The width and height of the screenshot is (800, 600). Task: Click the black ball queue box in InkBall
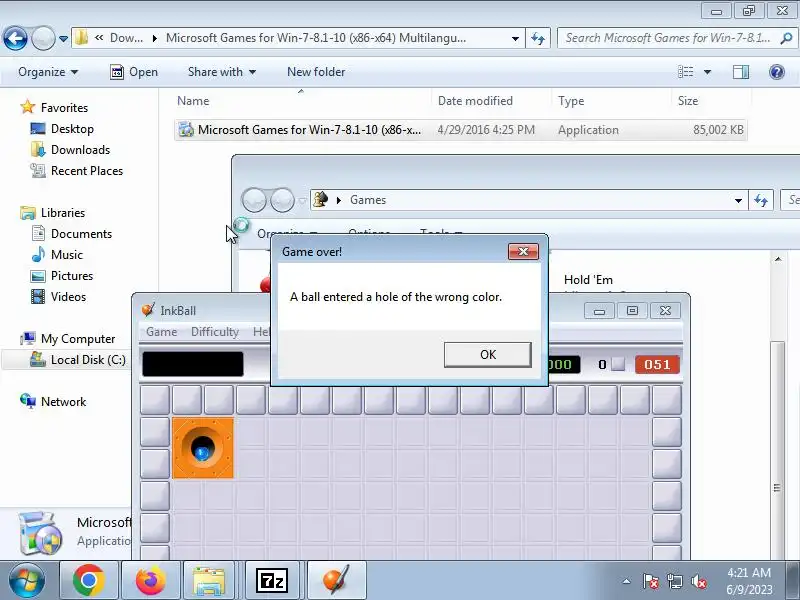click(193, 364)
